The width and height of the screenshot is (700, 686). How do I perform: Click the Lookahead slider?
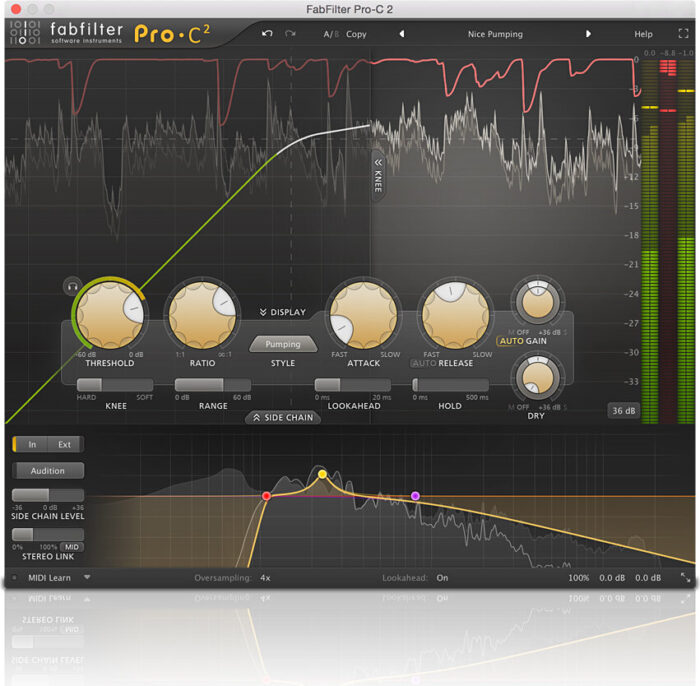[353, 385]
